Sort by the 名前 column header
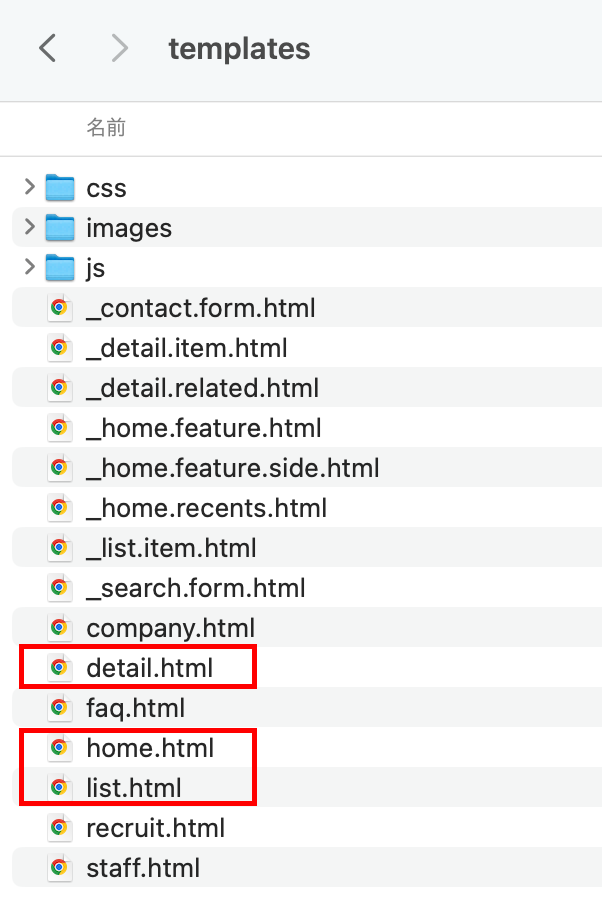The height and width of the screenshot is (919, 602). pyautogui.click(x=106, y=128)
